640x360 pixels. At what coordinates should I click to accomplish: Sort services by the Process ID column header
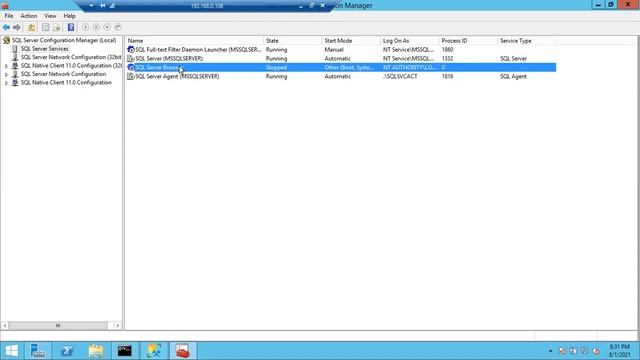[x=468, y=41]
